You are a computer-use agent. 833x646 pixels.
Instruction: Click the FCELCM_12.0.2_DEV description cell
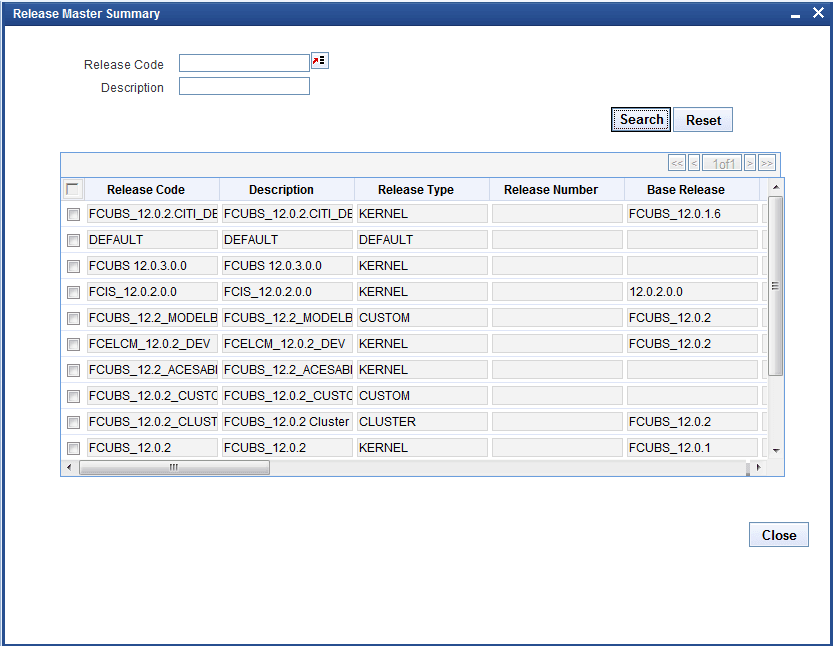pos(287,344)
